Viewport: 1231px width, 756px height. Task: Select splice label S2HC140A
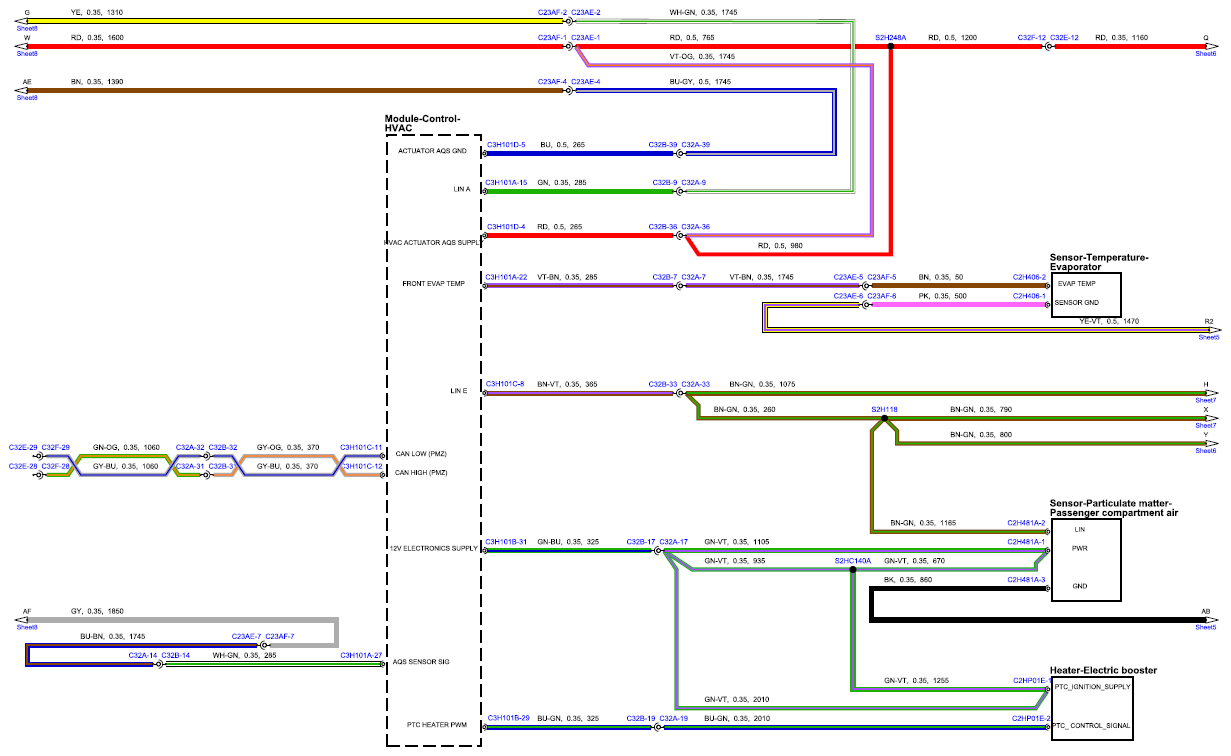pos(852,560)
